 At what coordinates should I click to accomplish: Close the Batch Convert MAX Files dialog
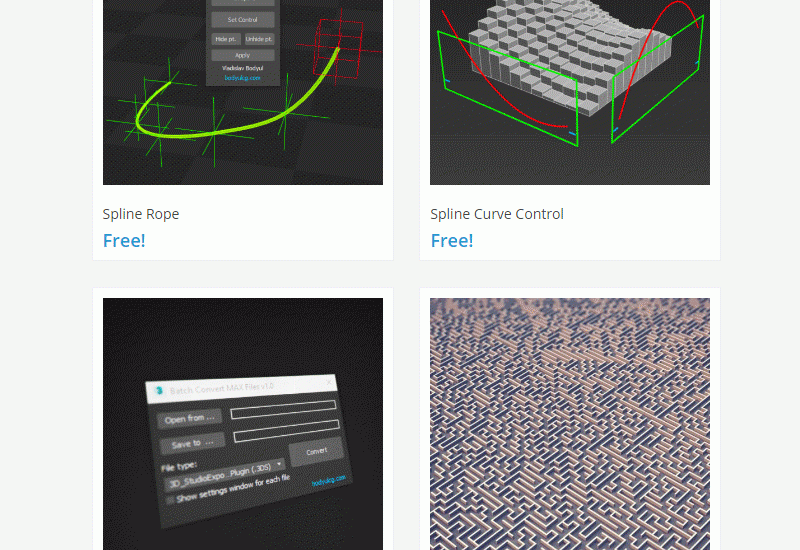[330, 382]
